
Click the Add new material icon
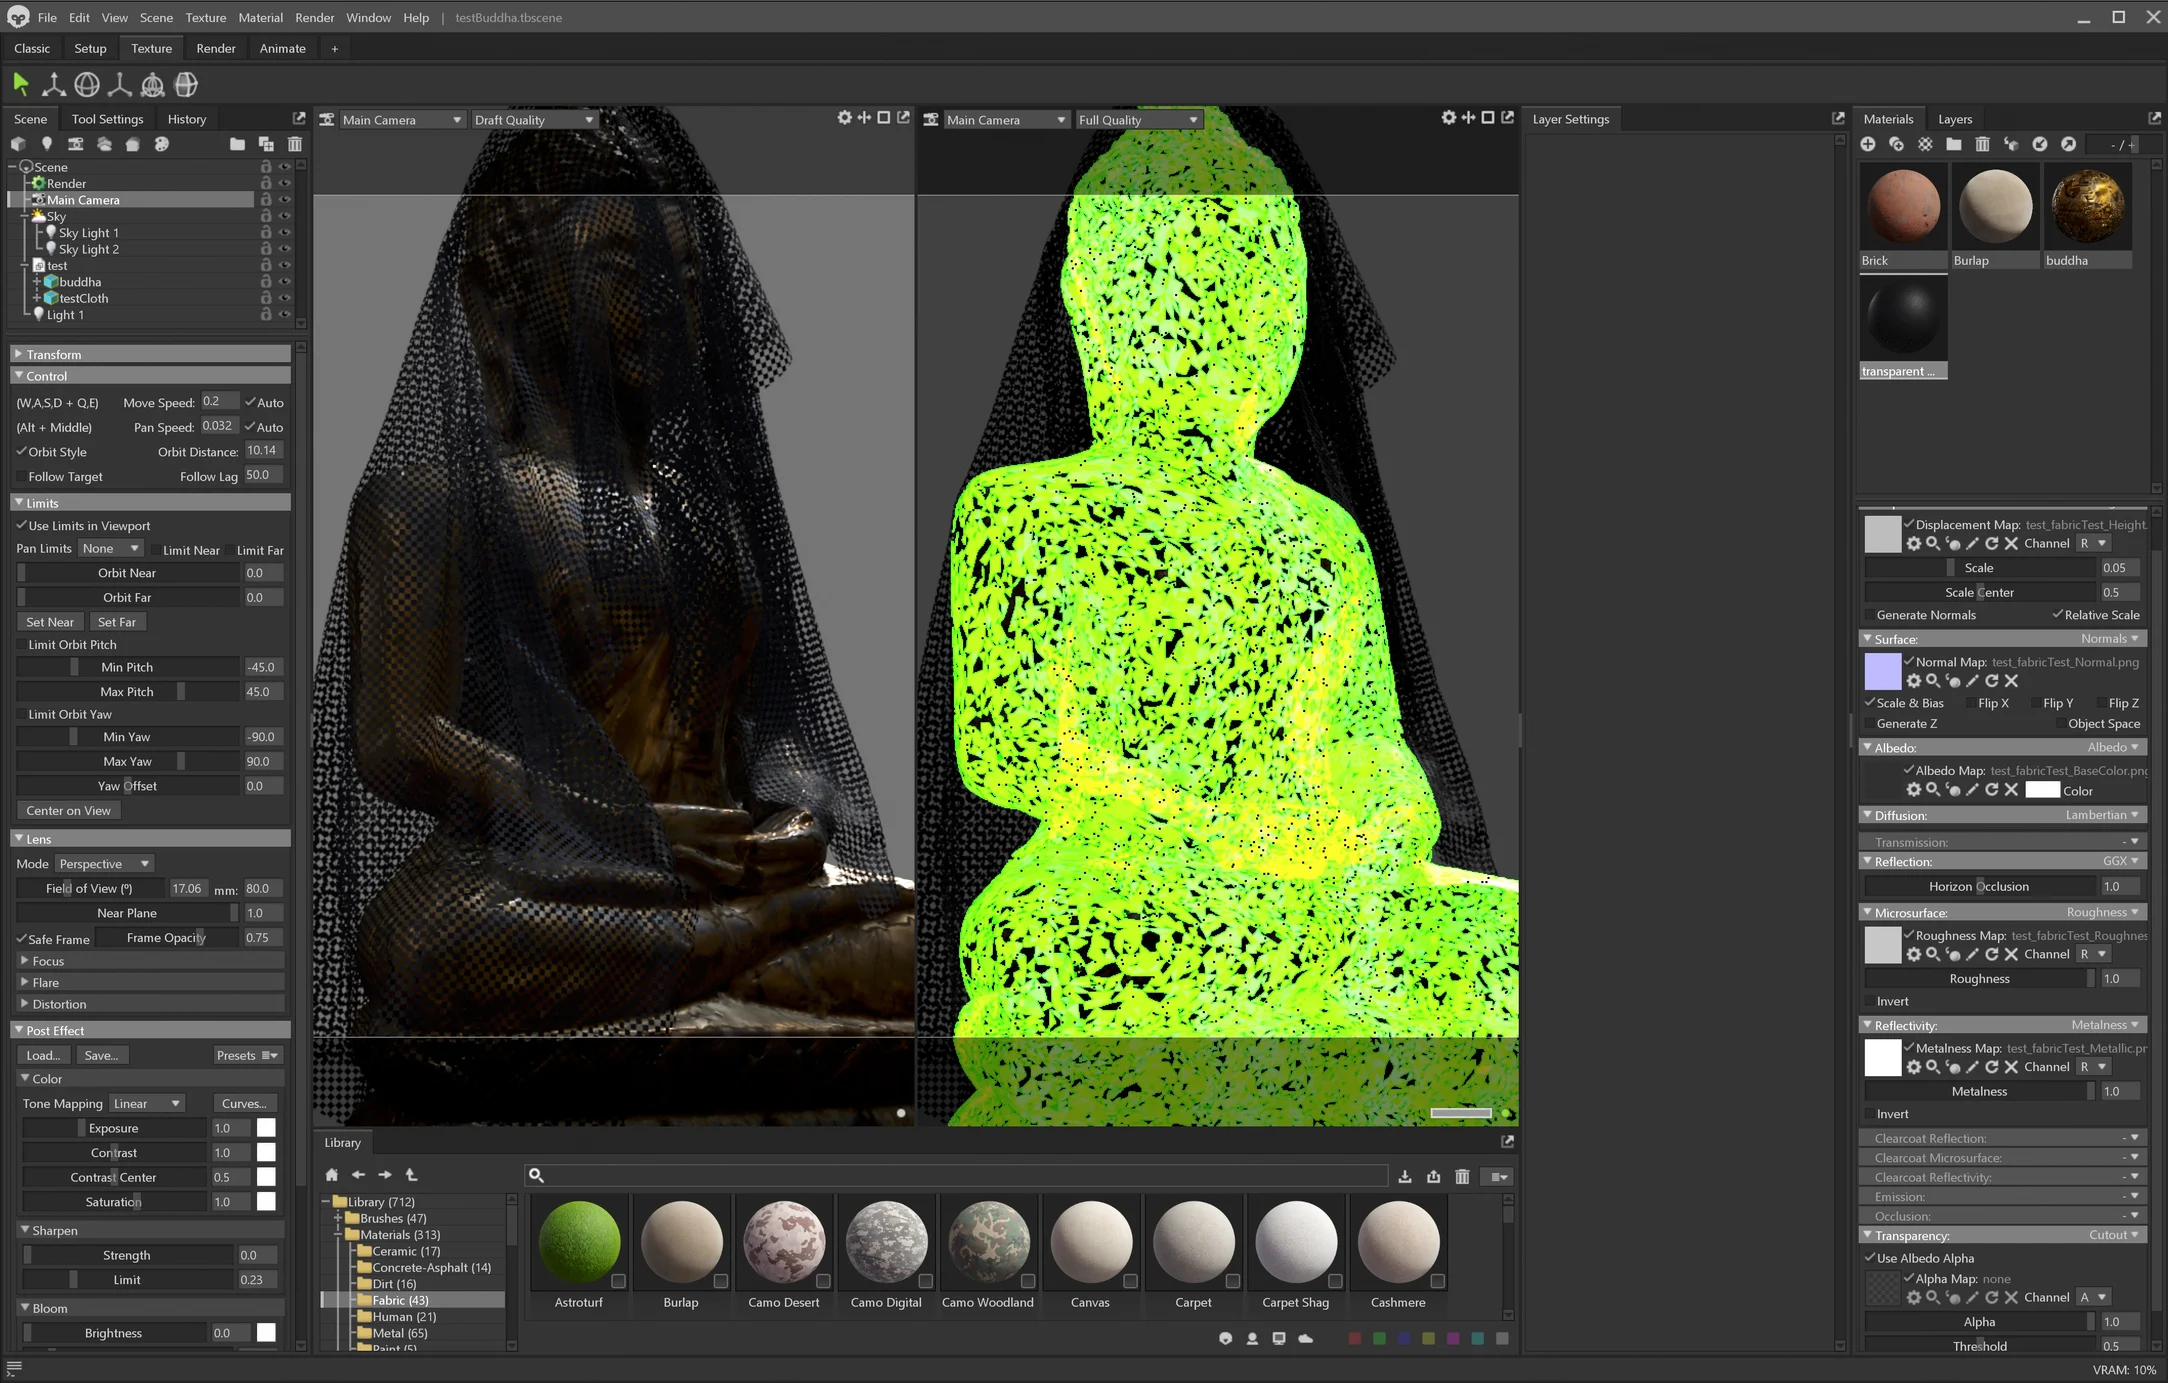click(1869, 144)
